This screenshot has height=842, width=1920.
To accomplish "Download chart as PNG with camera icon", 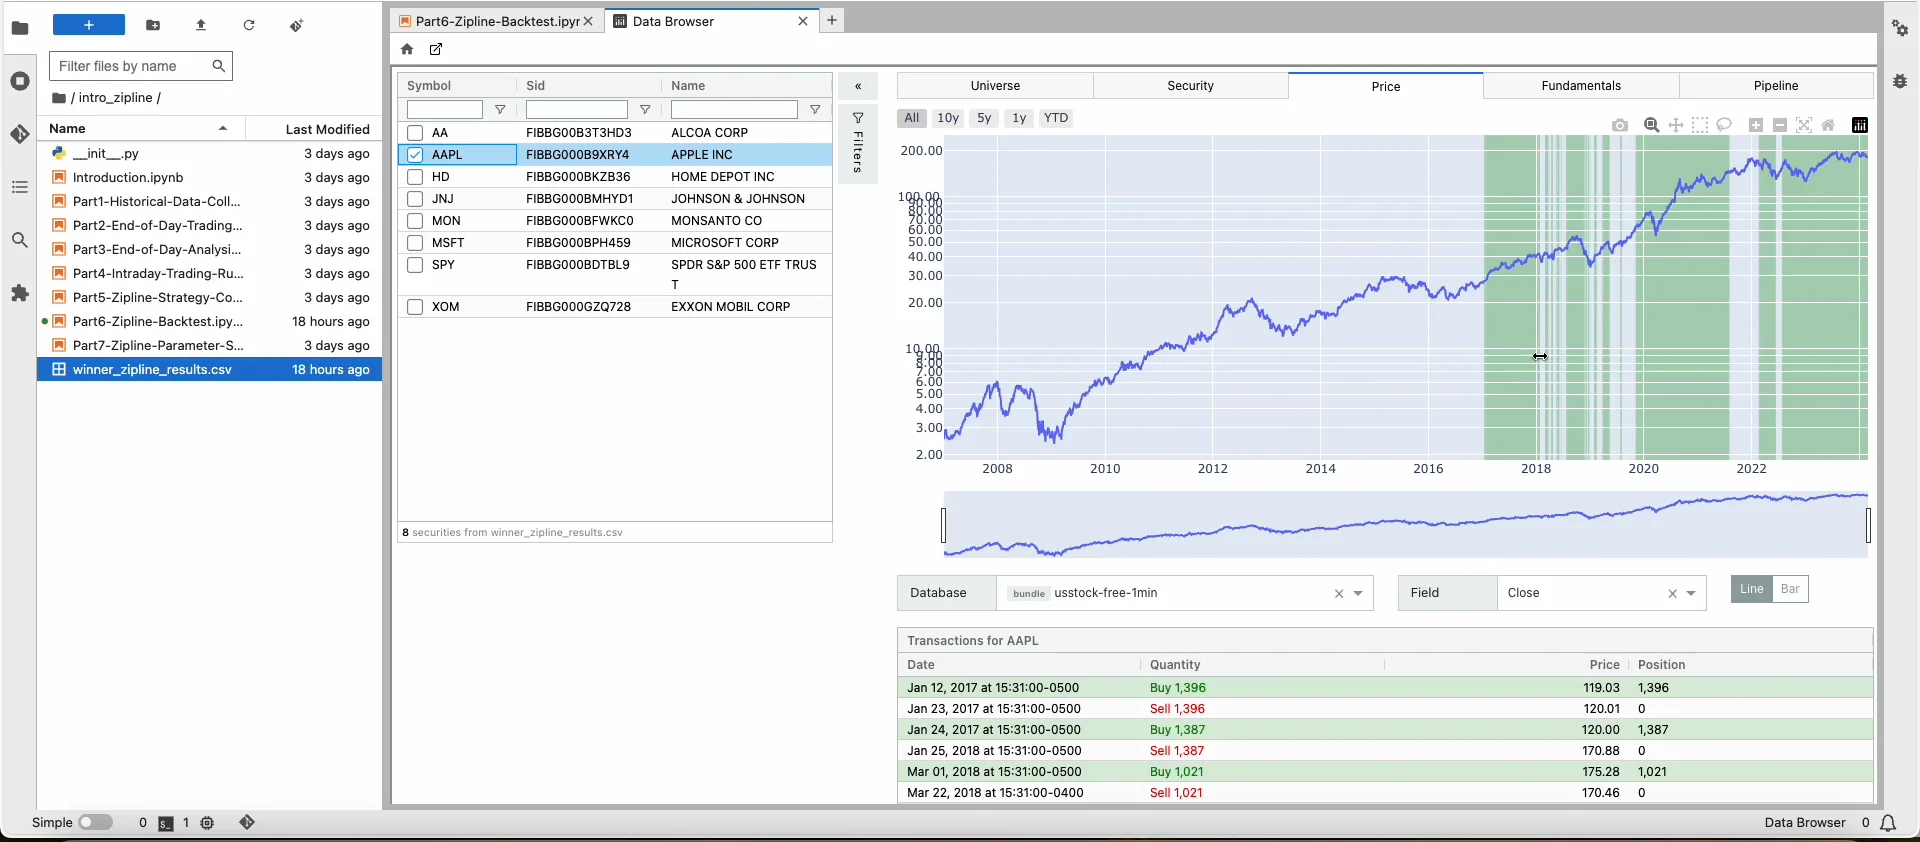I will click(1620, 125).
